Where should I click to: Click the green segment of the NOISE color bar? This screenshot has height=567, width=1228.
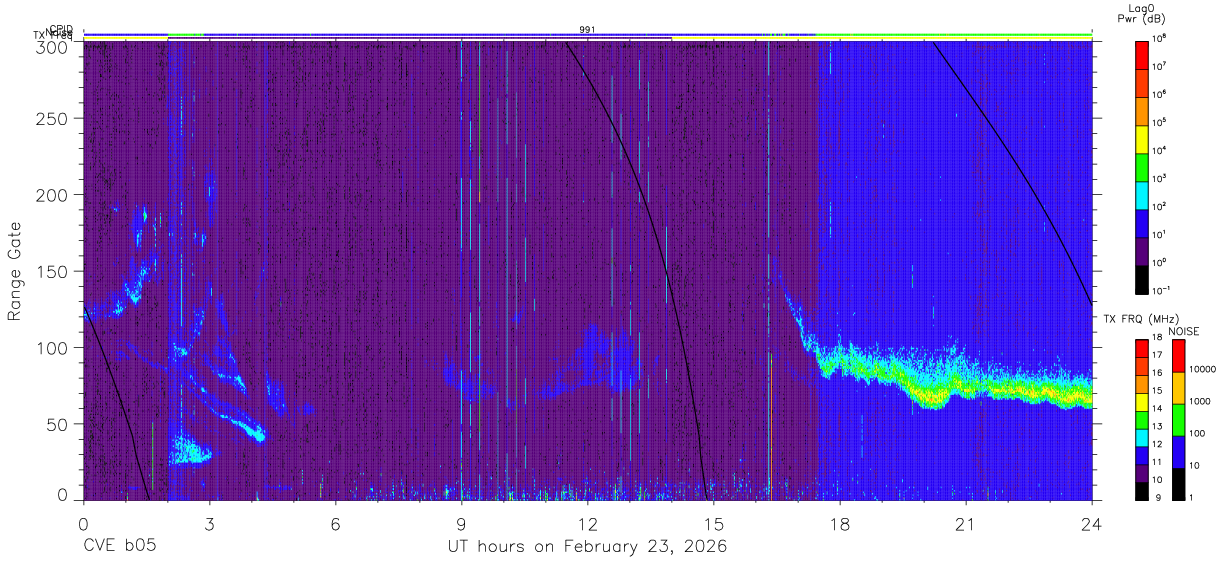coord(1178,419)
